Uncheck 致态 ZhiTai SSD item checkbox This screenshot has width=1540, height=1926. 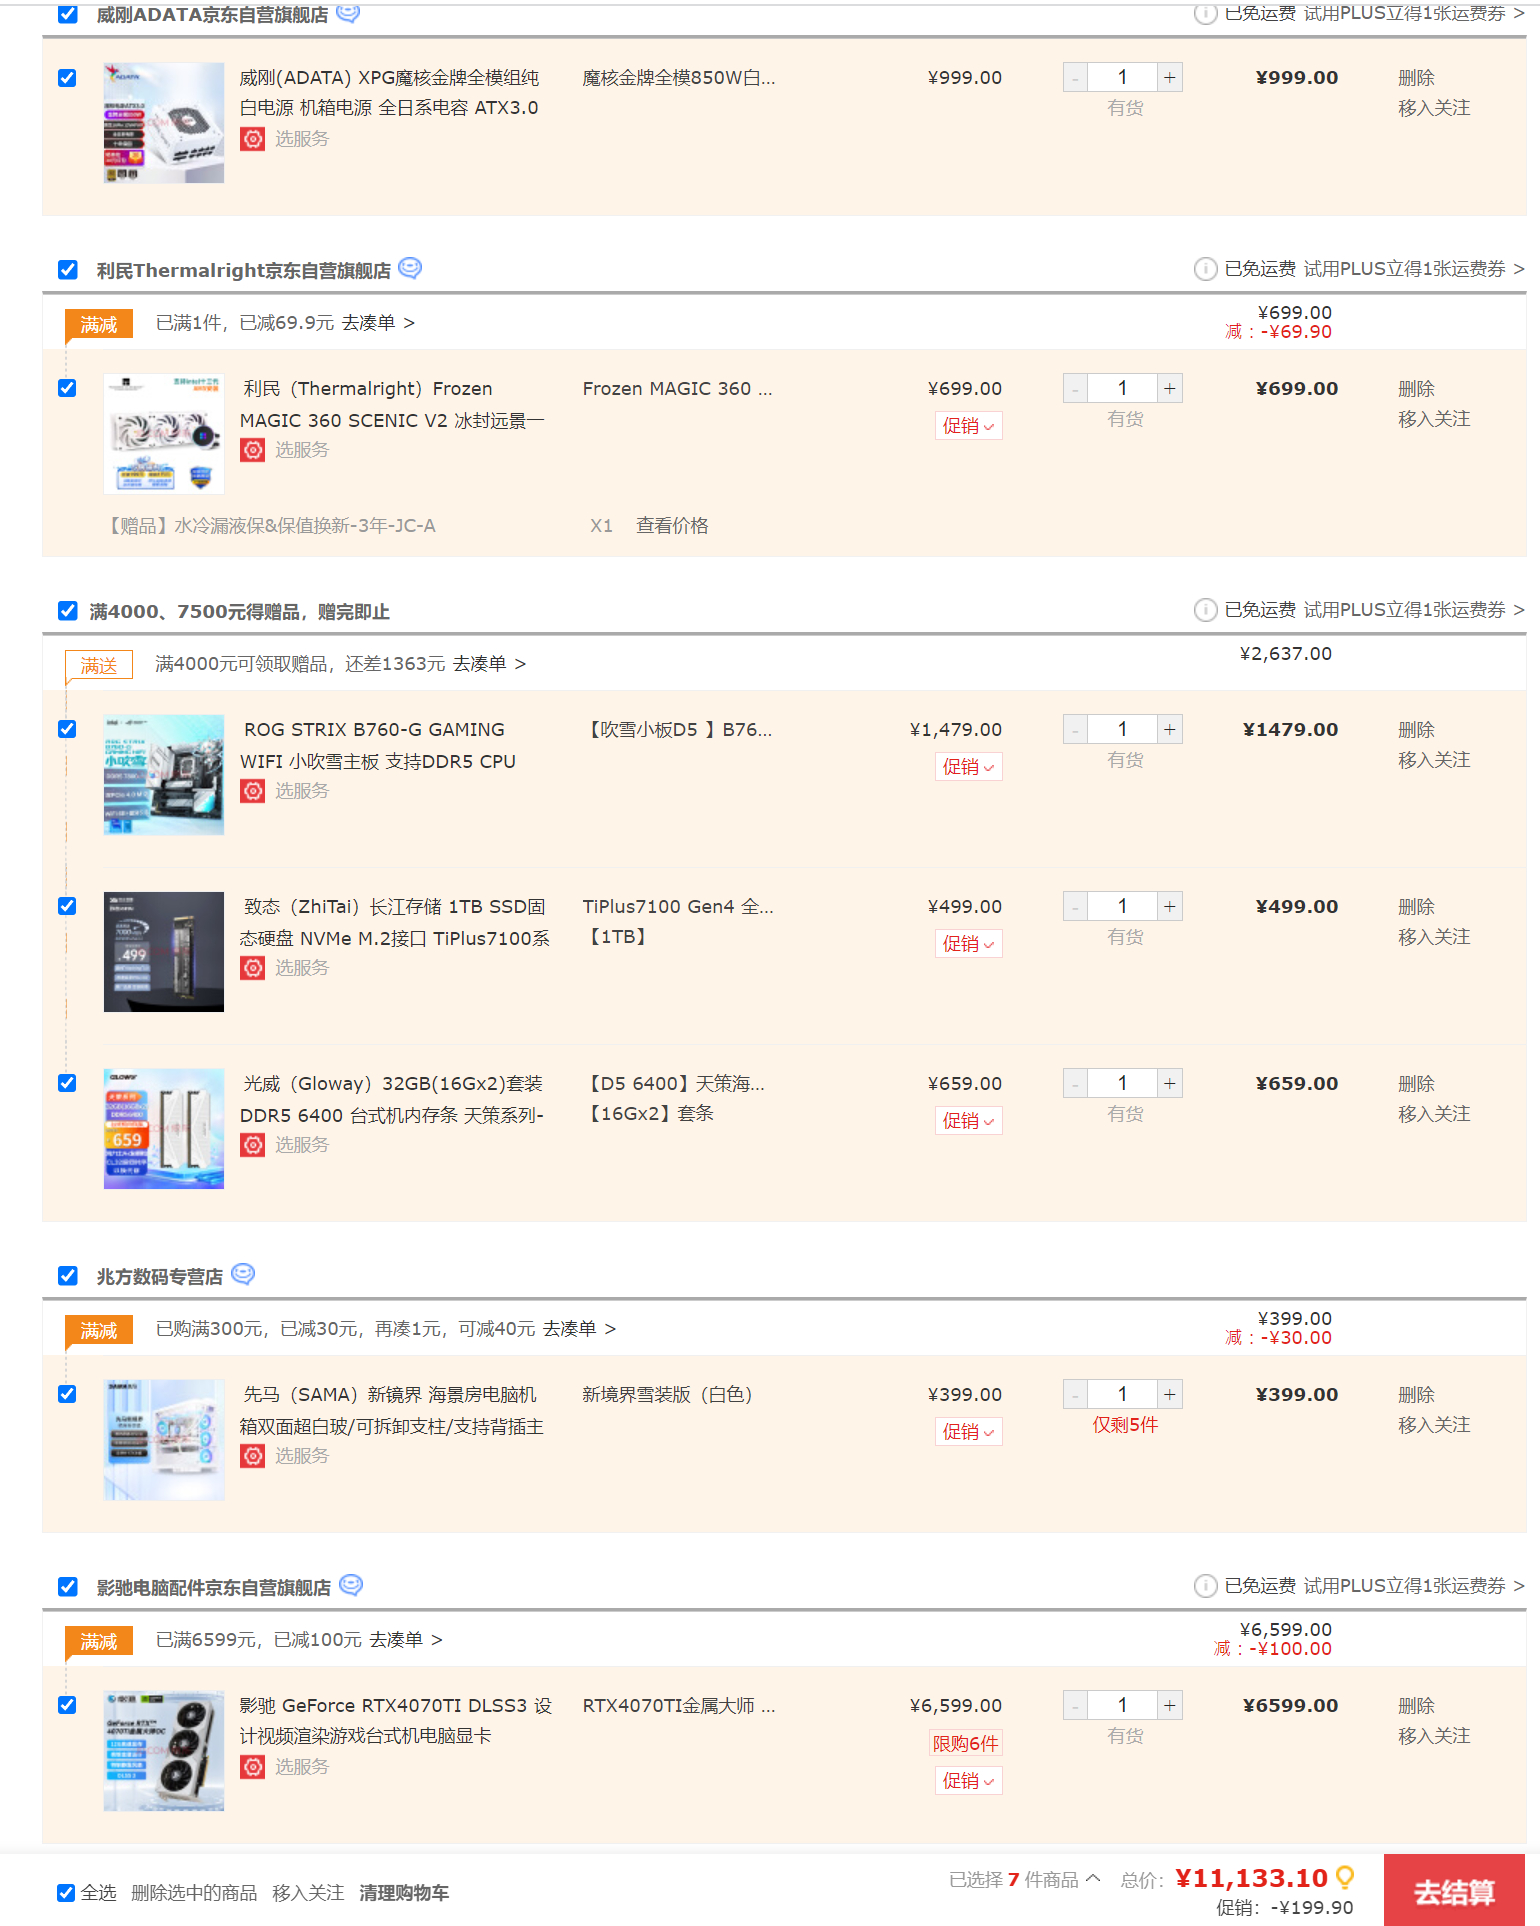pos(67,906)
